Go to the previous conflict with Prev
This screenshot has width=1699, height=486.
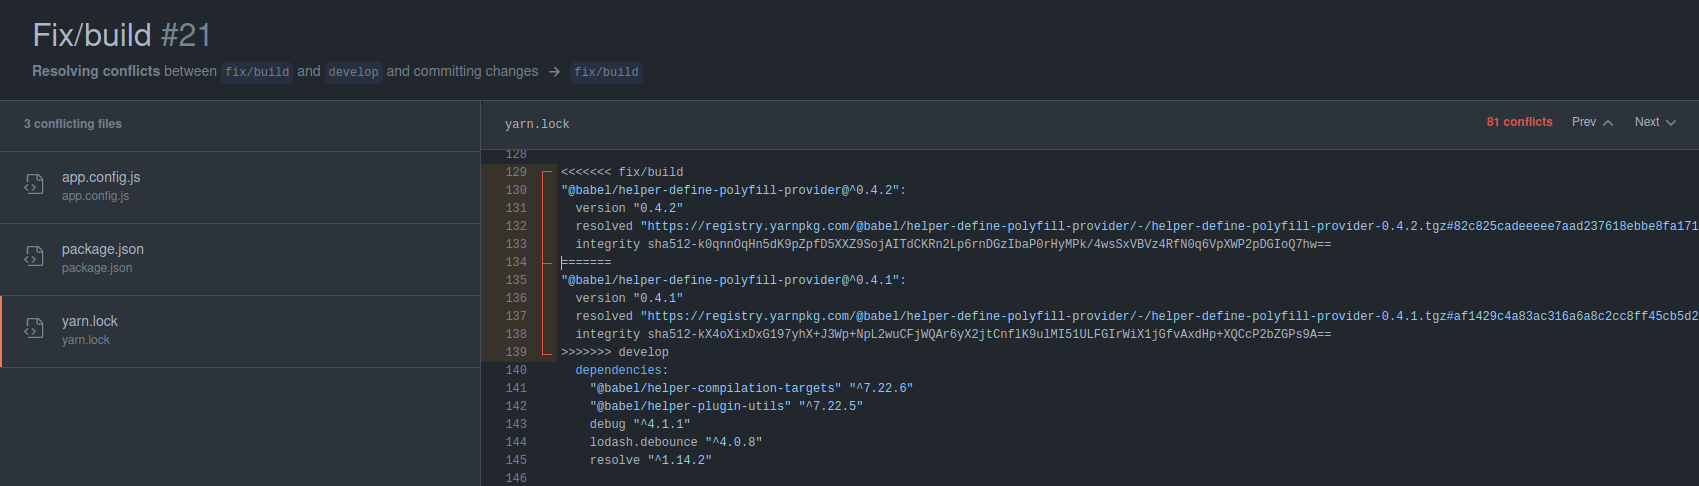1592,122
